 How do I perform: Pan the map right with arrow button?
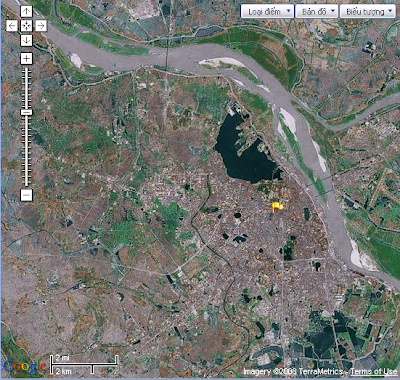(41, 26)
